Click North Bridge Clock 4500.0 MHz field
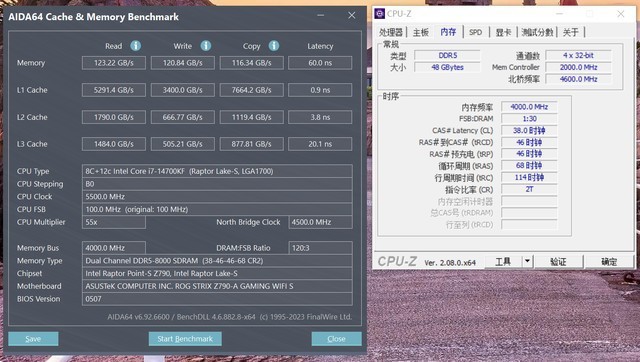 point(320,222)
